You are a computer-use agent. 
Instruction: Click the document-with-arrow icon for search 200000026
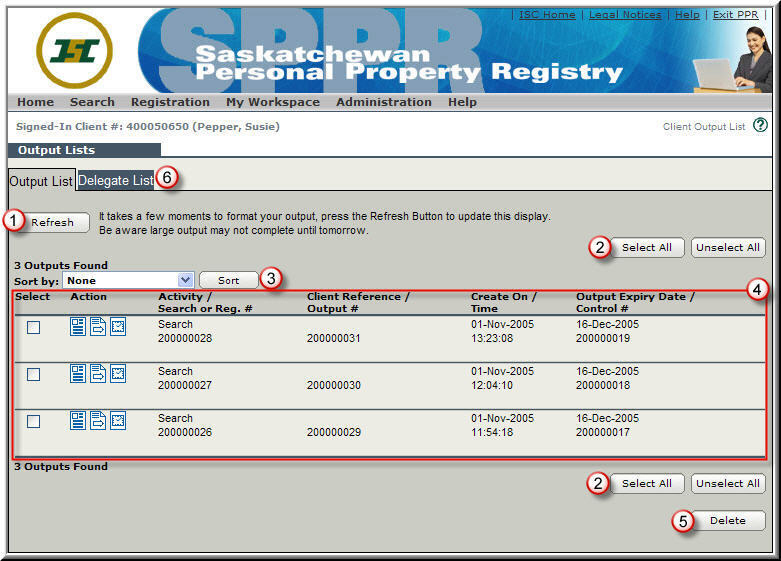tap(98, 421)
